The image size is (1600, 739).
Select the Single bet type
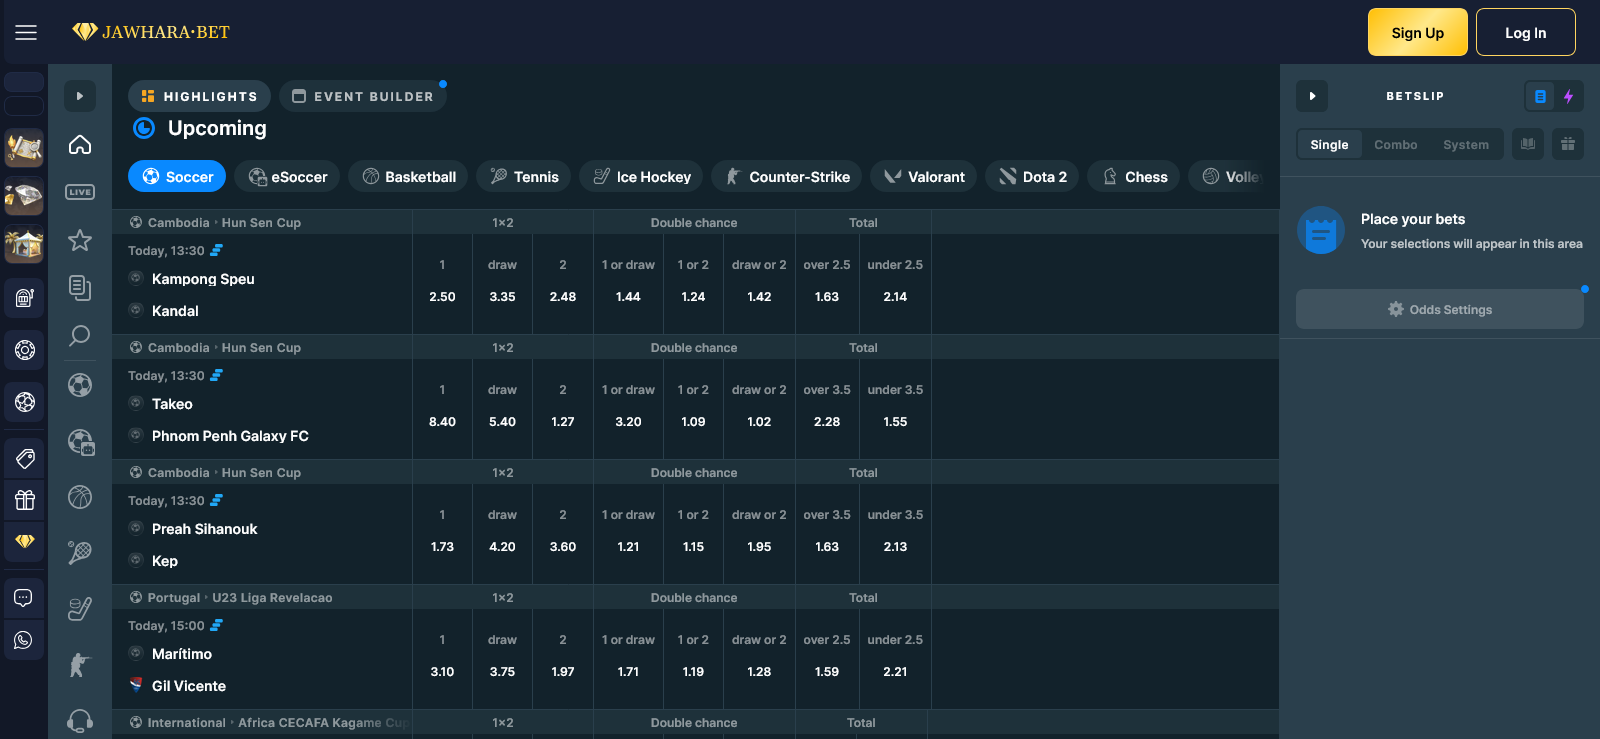tap(1329, 144)
